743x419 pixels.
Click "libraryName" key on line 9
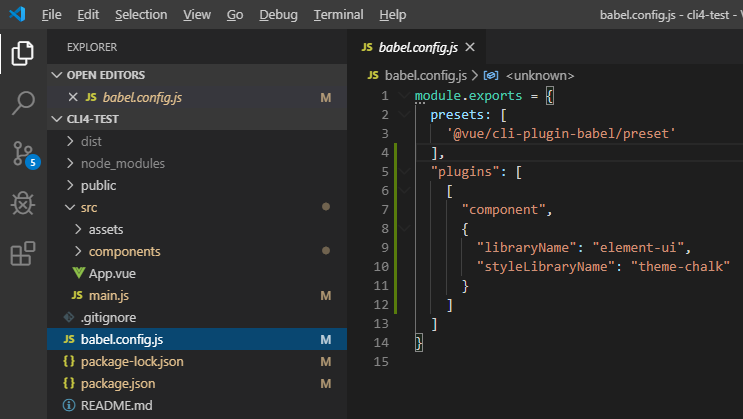pos(527,247)
